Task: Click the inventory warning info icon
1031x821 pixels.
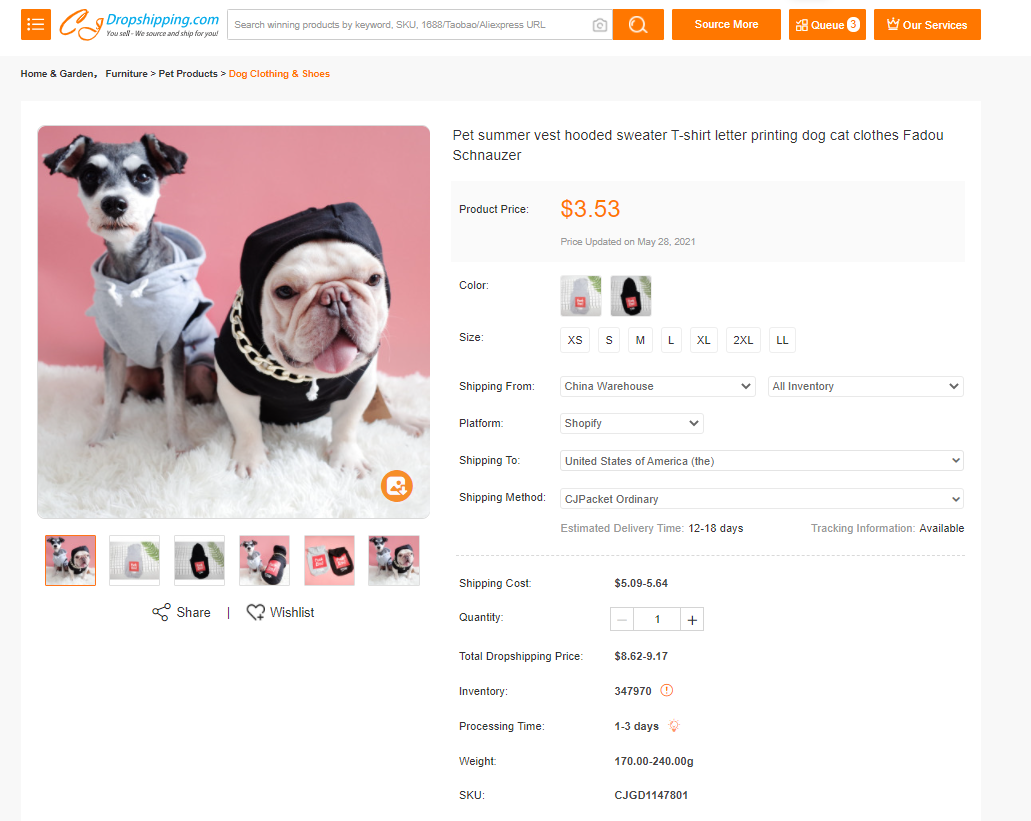Action: pos(667,691)
